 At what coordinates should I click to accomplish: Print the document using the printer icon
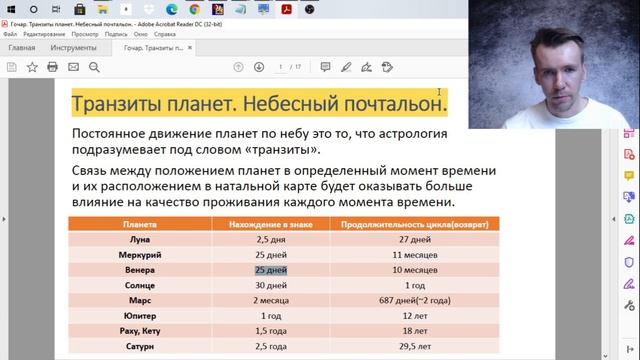point(52,67)
